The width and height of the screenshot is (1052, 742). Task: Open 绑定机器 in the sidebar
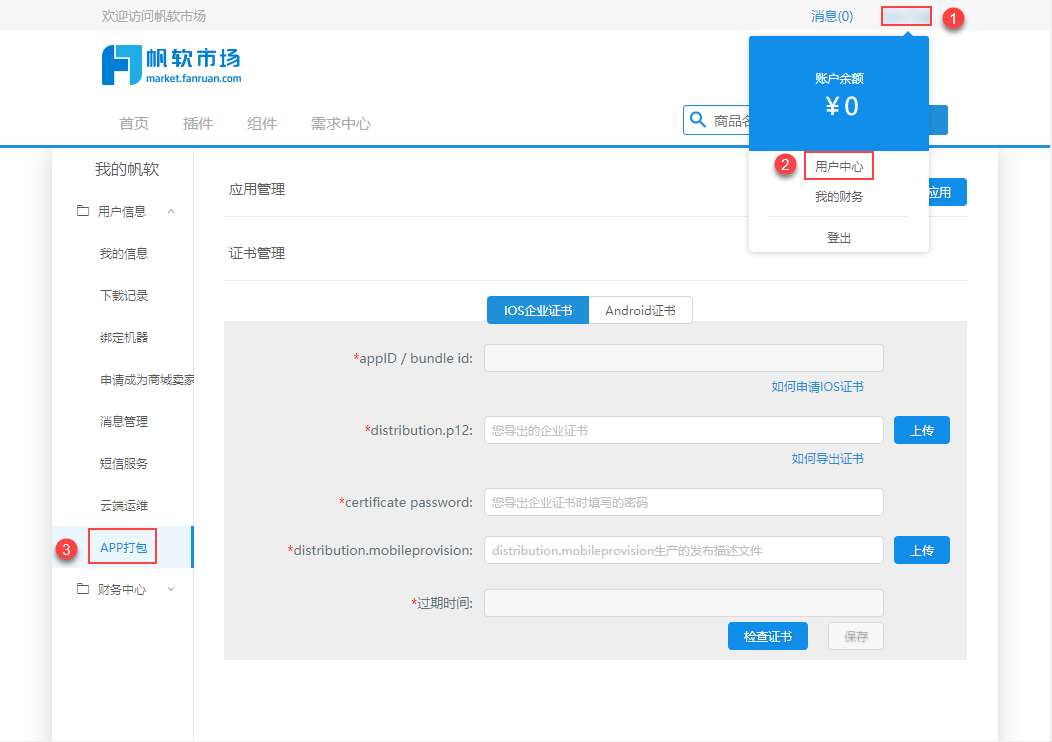[124, 337]
